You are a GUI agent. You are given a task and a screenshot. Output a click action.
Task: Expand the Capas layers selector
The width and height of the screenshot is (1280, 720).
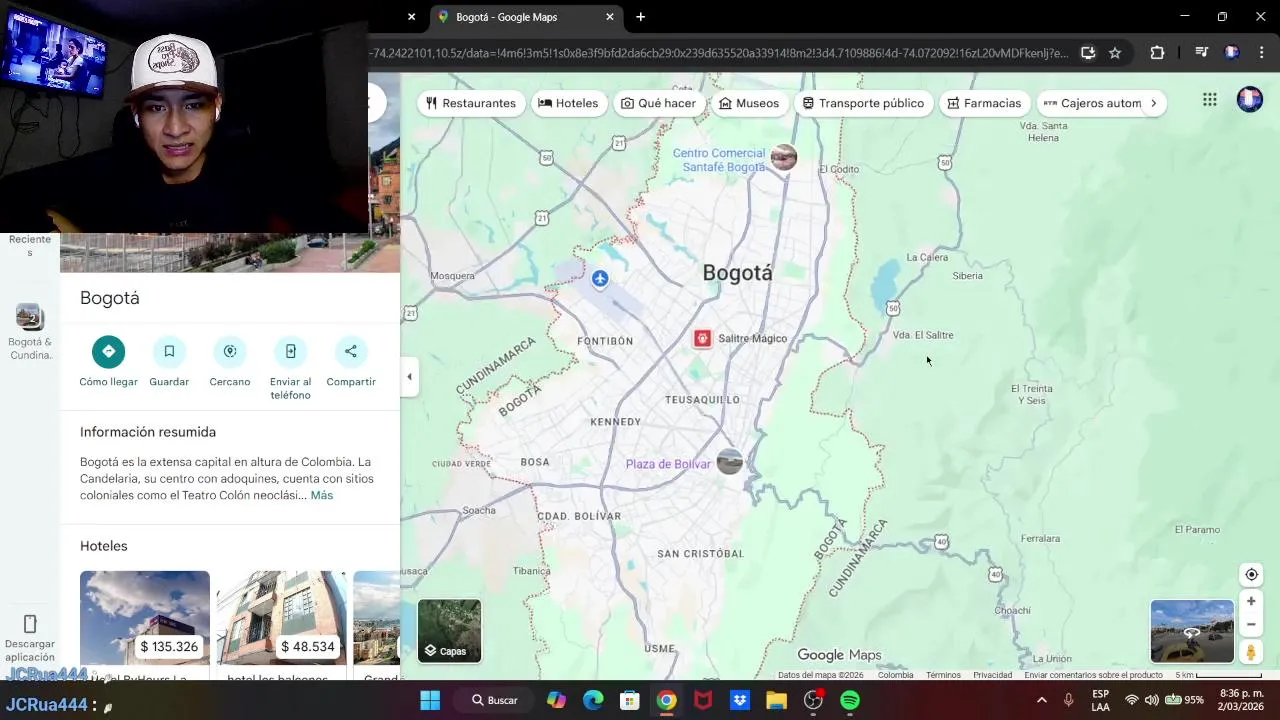449,631
